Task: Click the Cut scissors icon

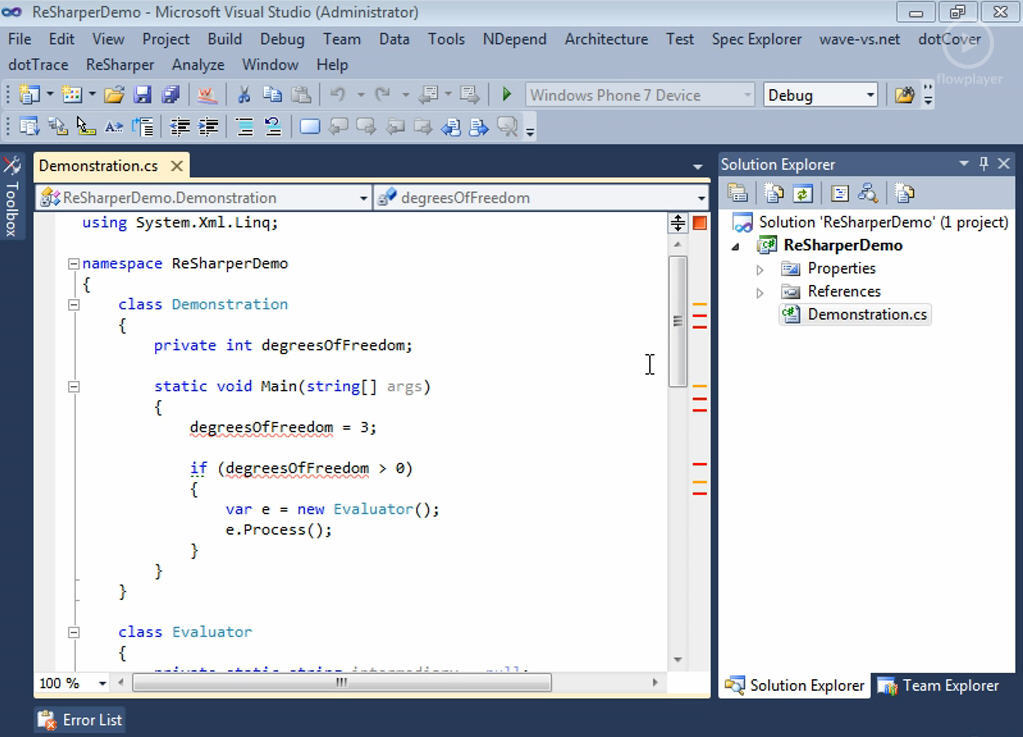Action: [243, 95]
